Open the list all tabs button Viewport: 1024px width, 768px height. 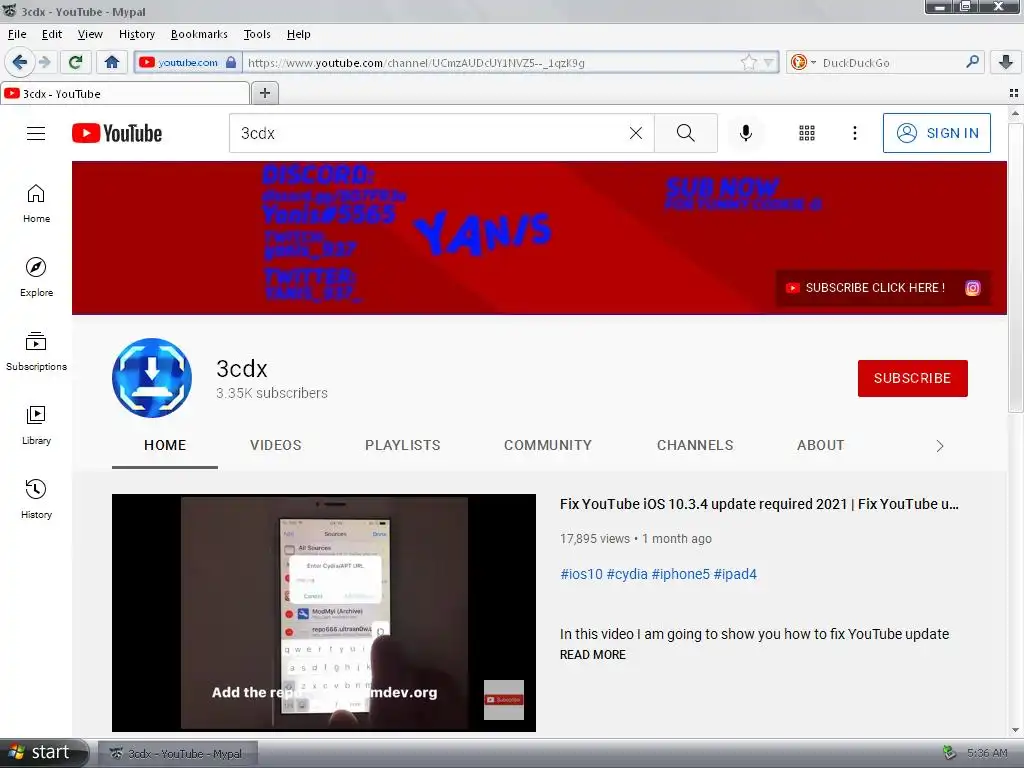pyautogui.click(x=1014, y=93)
